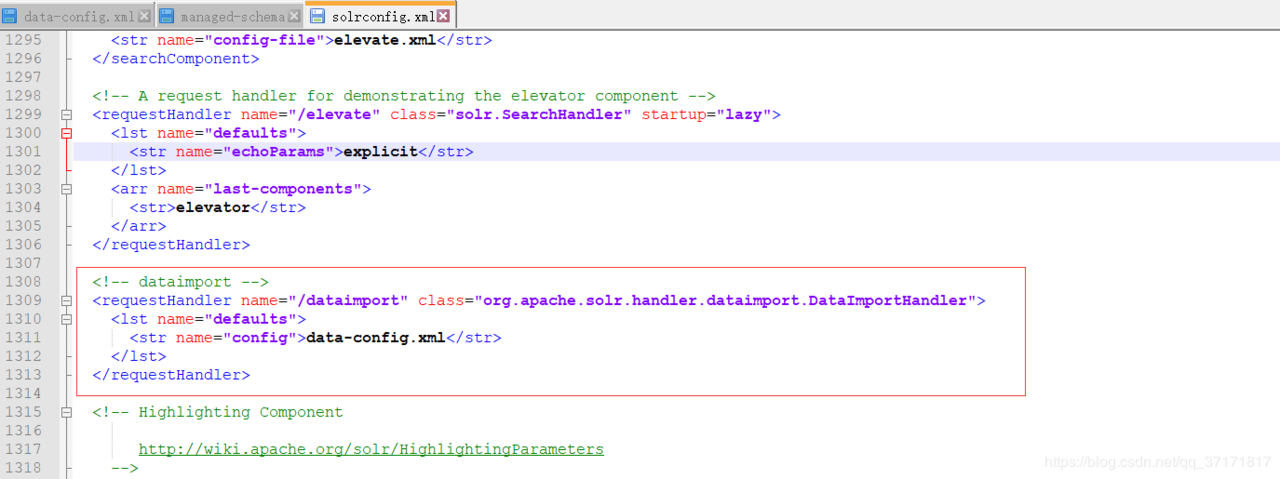Click line number 1308 in the margin
Viewport: 1280px width, 479px height.
pos(23,282)
